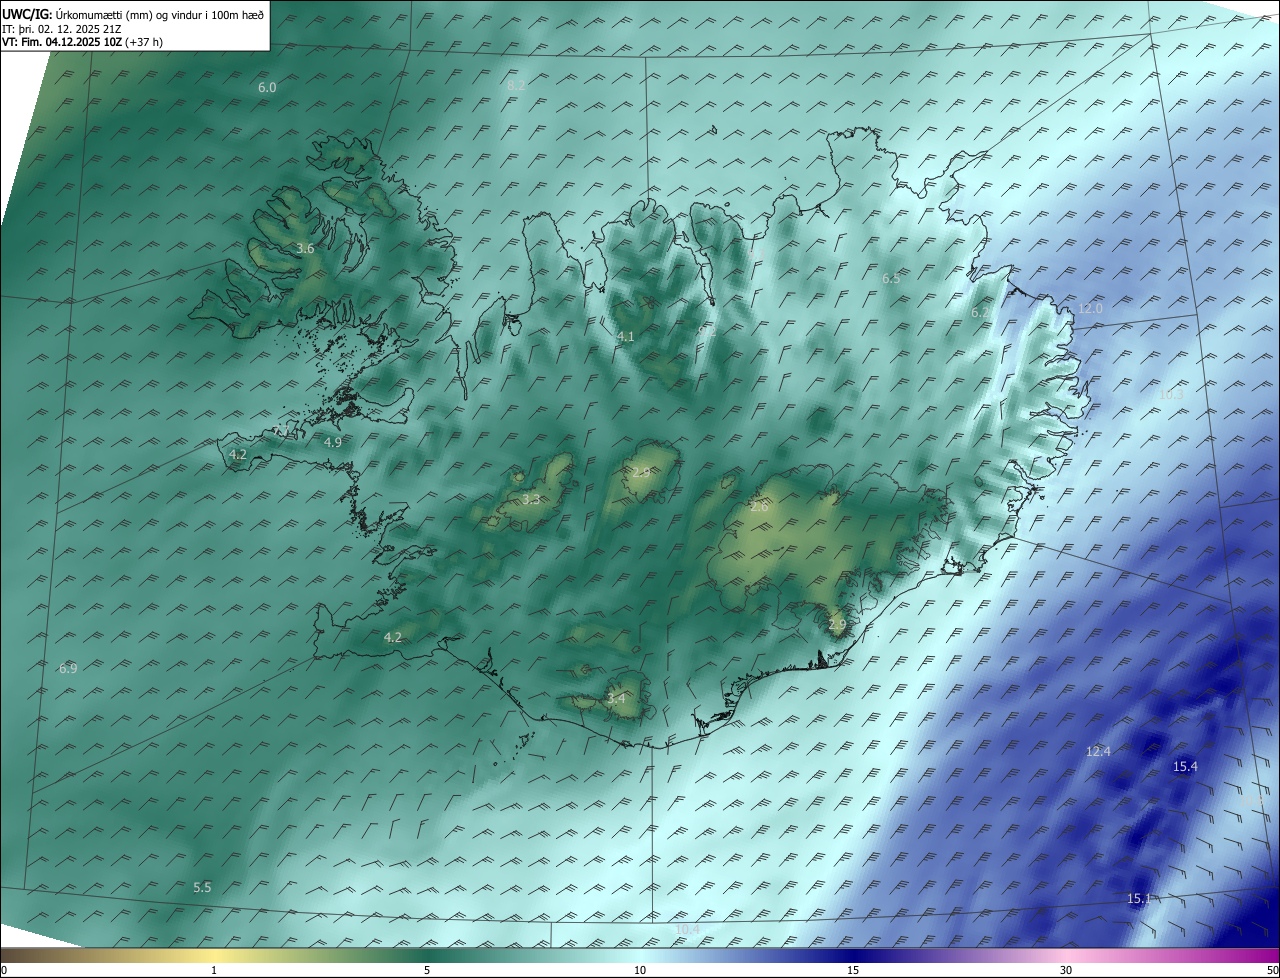The width and height of the screenshot is (1280, 978).
Task: Click the 4.1 value in north Iceland
Action: (x=625, y=337)
